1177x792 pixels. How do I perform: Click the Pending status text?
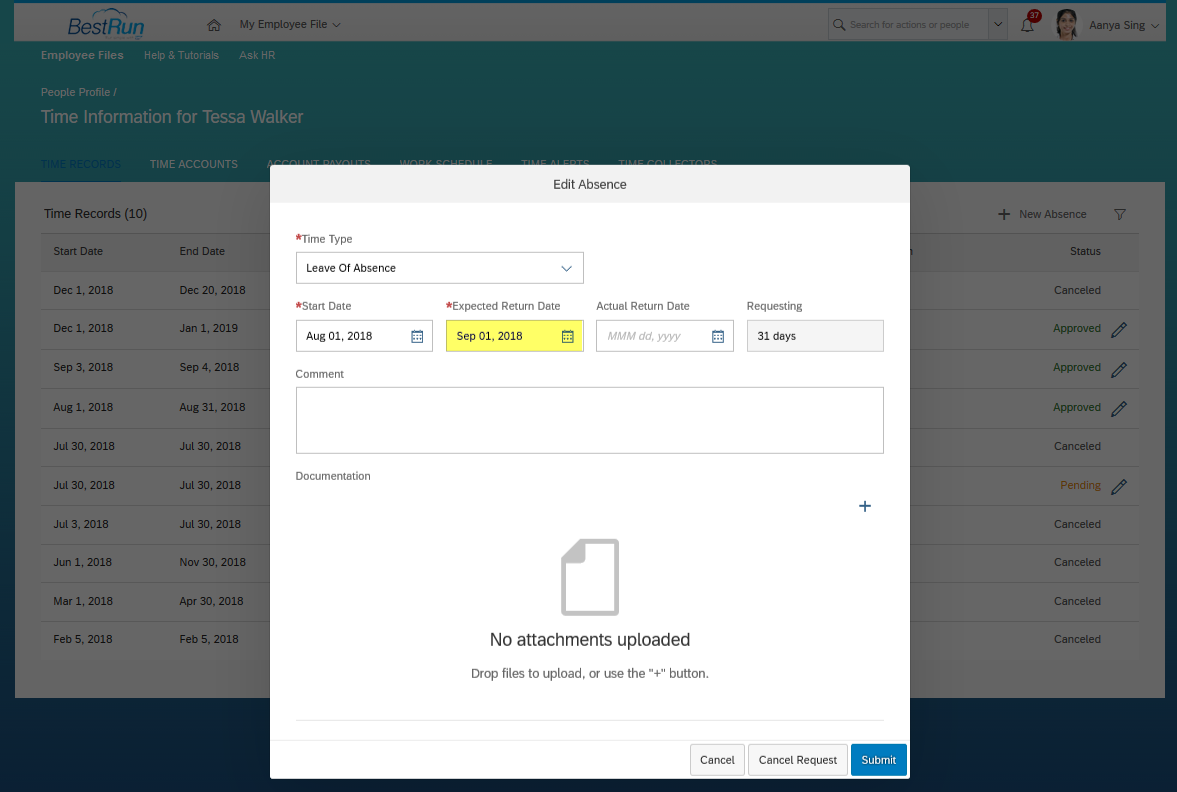click(1080, 485)
